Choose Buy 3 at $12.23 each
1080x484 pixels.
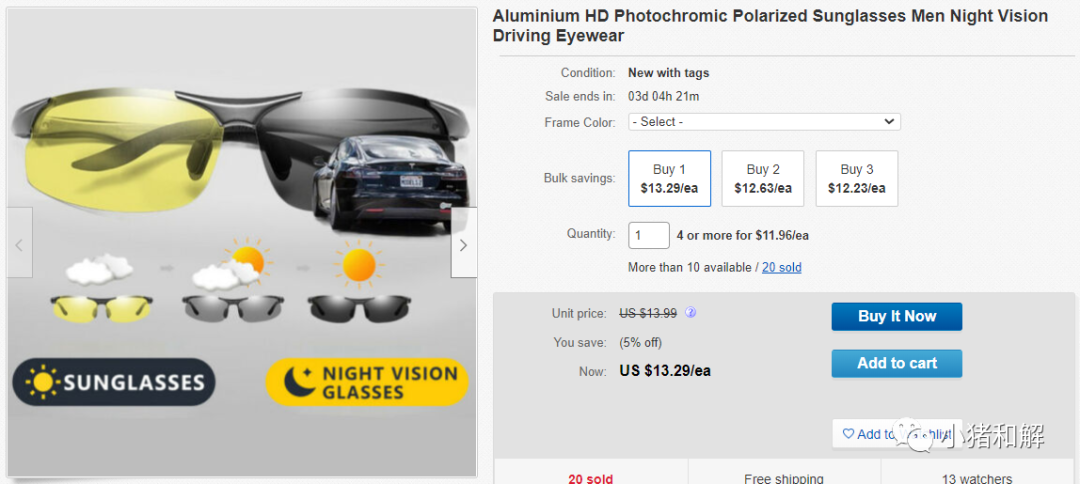point(856,178)
